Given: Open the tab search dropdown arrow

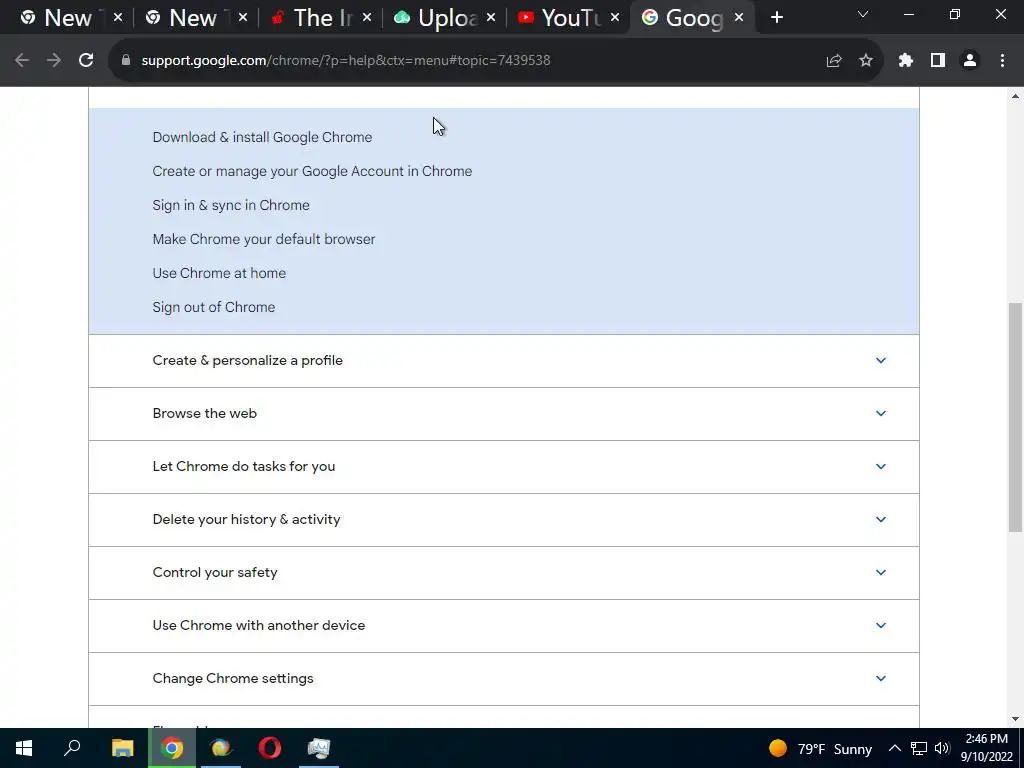Looking at the screenshot, I should (x=863, y=14).
